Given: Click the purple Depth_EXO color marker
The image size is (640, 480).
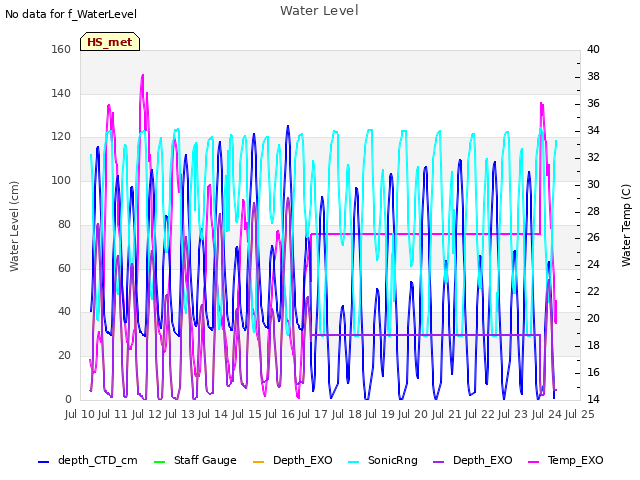Looking at the screenshot, I should point(438,462).
